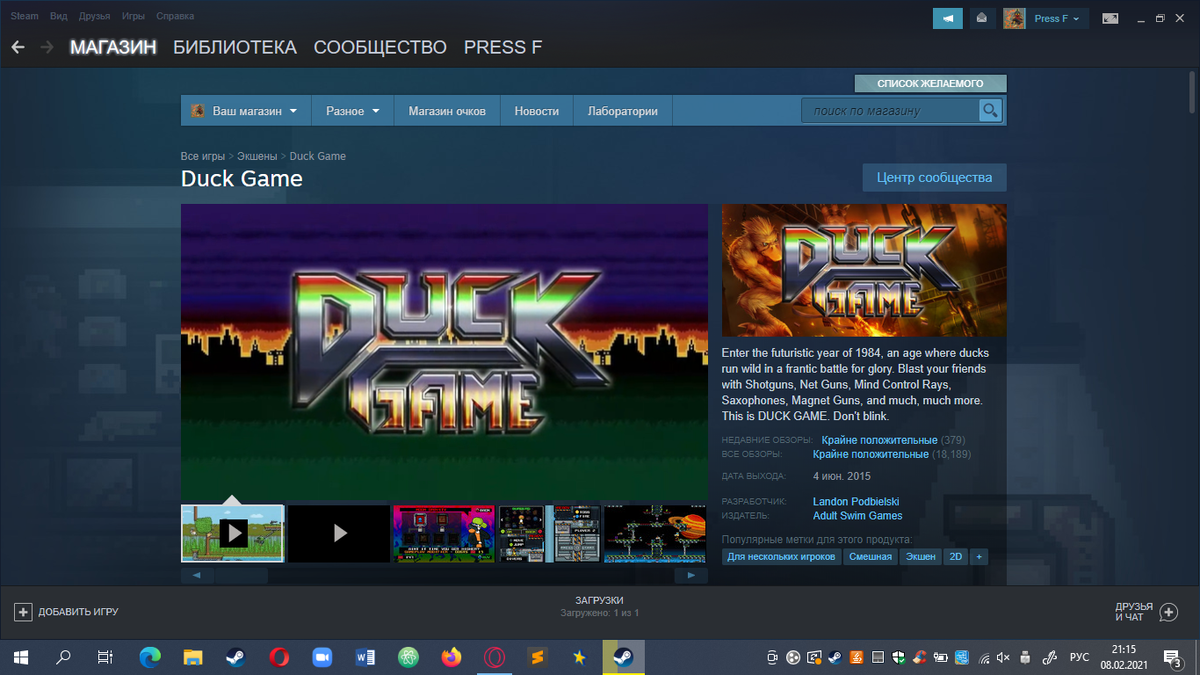Open developer Landon Podbielski link
Image resolution: width=1200 pixels, height=675 pixels.
click(x=856, y=501)
